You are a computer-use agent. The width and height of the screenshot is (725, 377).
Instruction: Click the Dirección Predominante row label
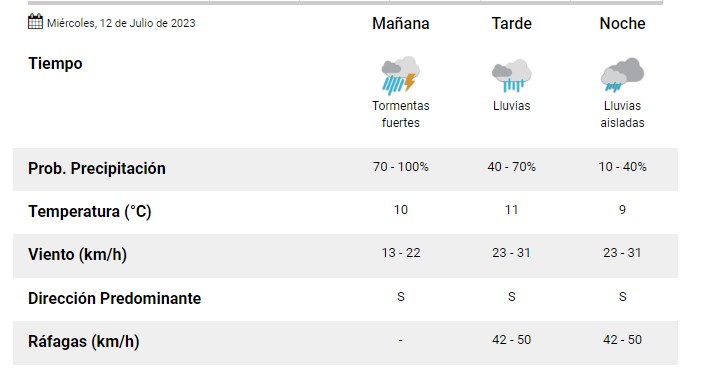(114, 298)
